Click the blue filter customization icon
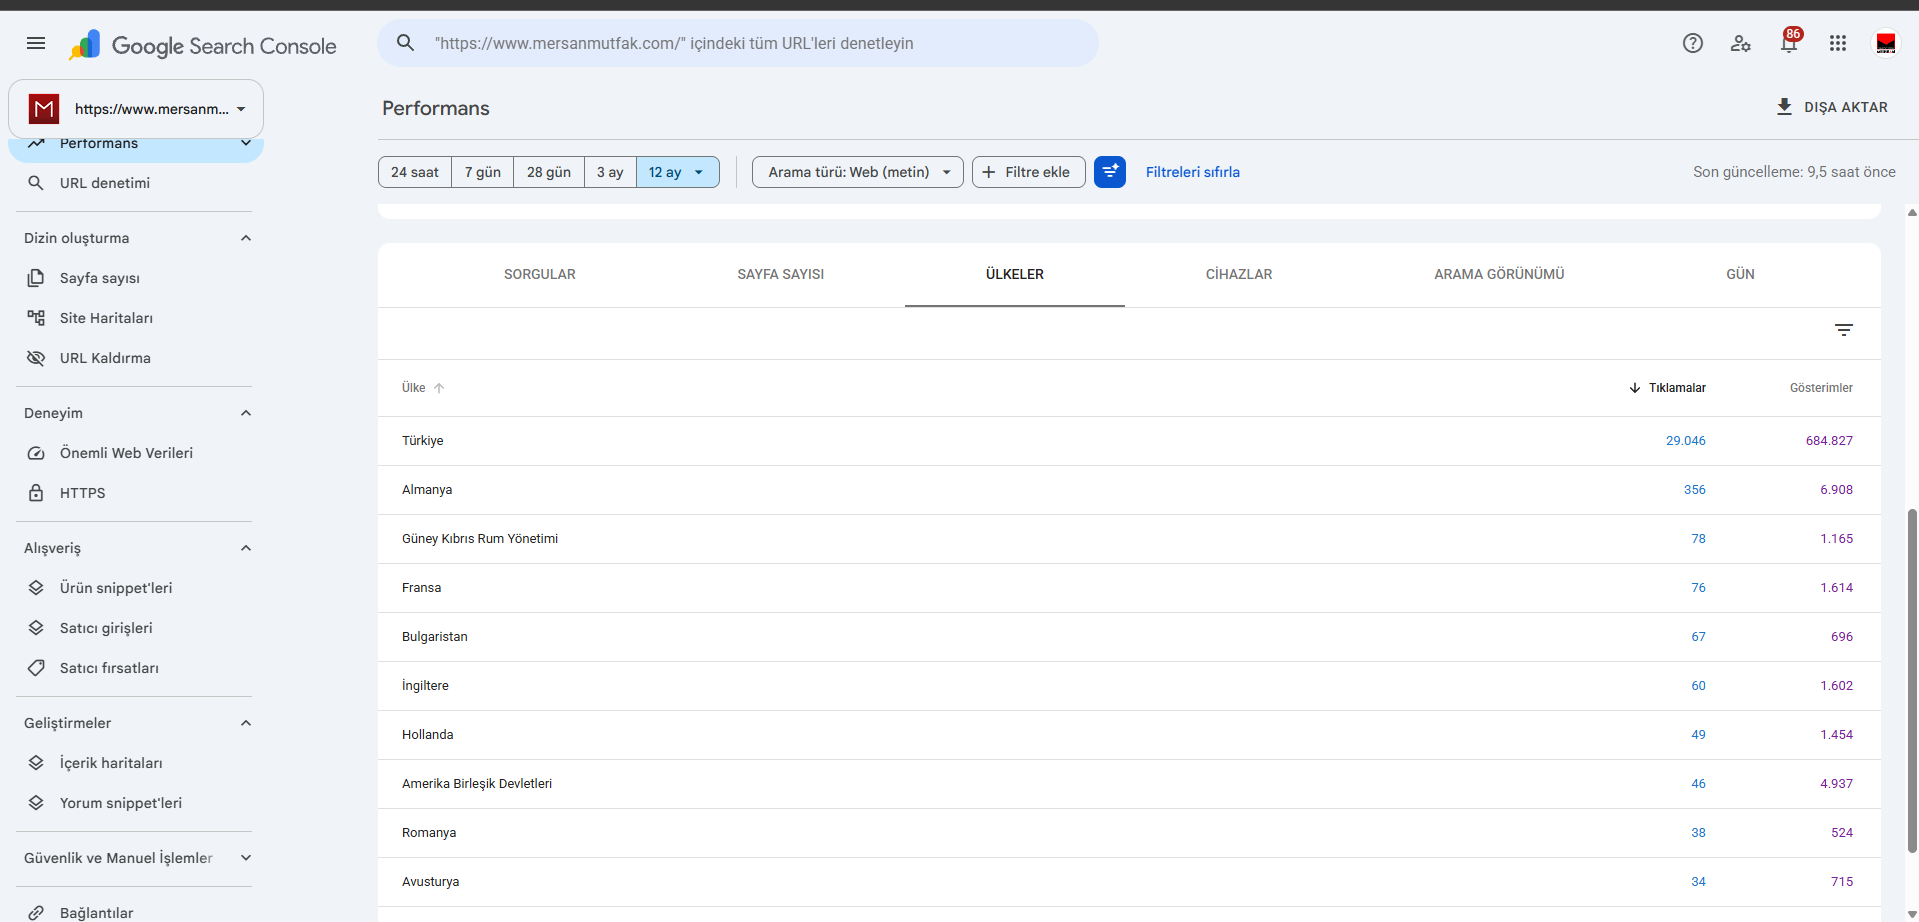Image resolution: width=1919 pixels, height=922 pixels. click(x=1110, y=172)
